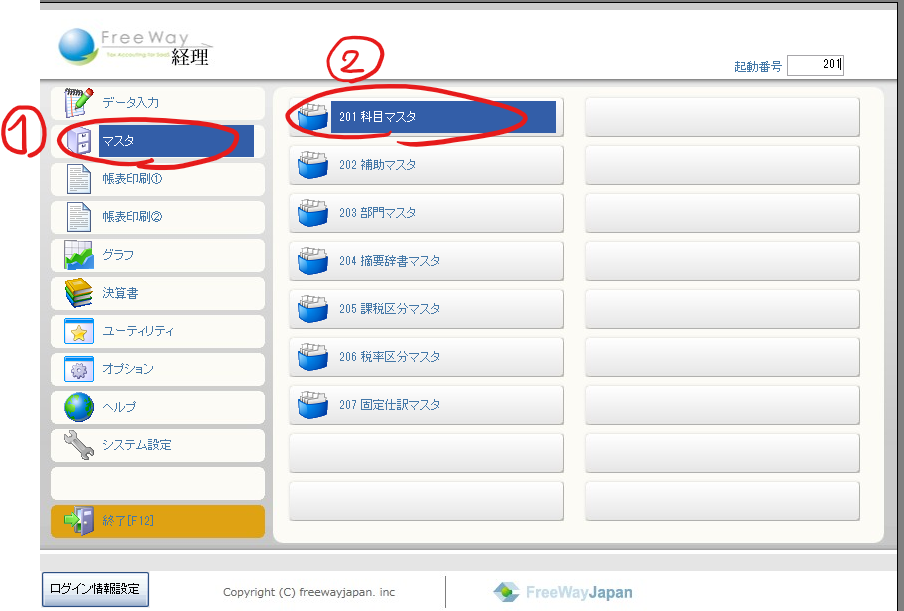Screen dimensions: 904x611
Task: Open 205 課税区分マスタ folder icon
Action: [313, 309]
